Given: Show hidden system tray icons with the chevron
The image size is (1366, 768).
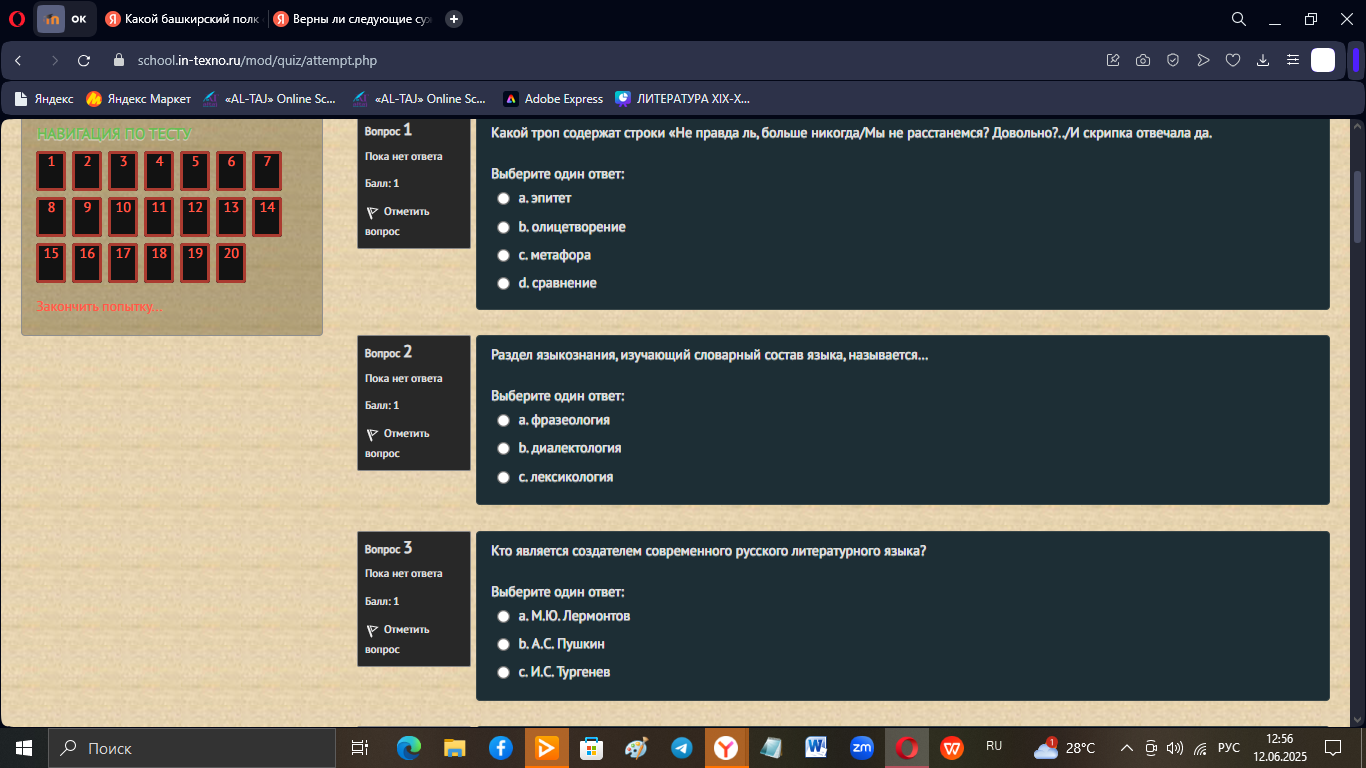Looking at the screenshot, I should click(1127, 748).
